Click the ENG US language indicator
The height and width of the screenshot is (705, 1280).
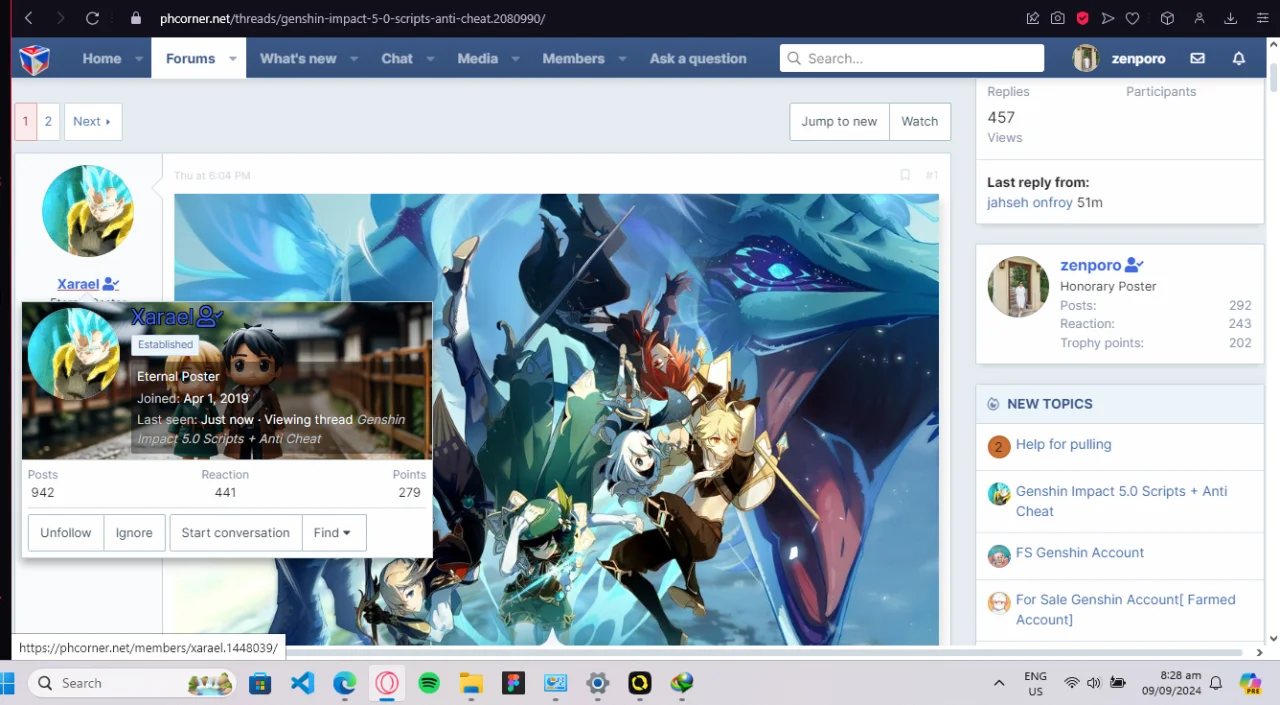point(1036,683)
